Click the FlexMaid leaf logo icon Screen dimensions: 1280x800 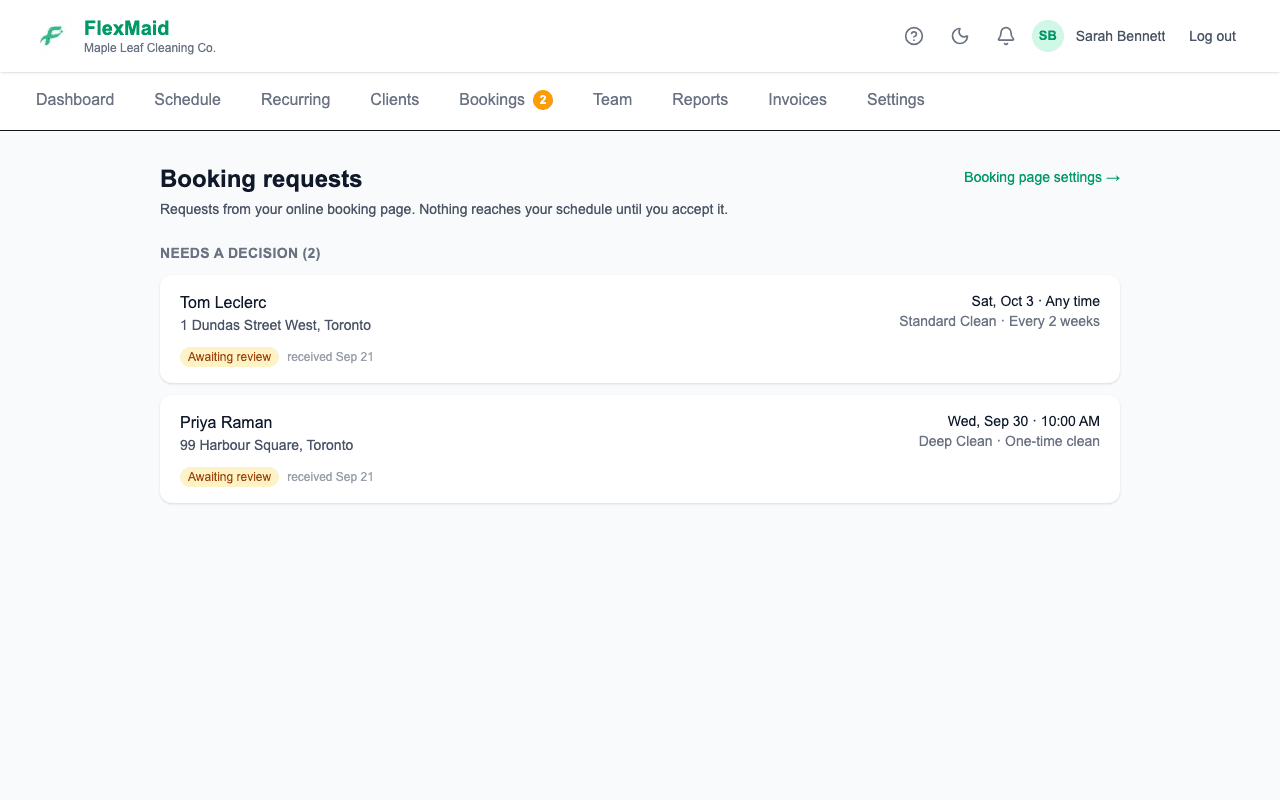[x=51, y=36]
